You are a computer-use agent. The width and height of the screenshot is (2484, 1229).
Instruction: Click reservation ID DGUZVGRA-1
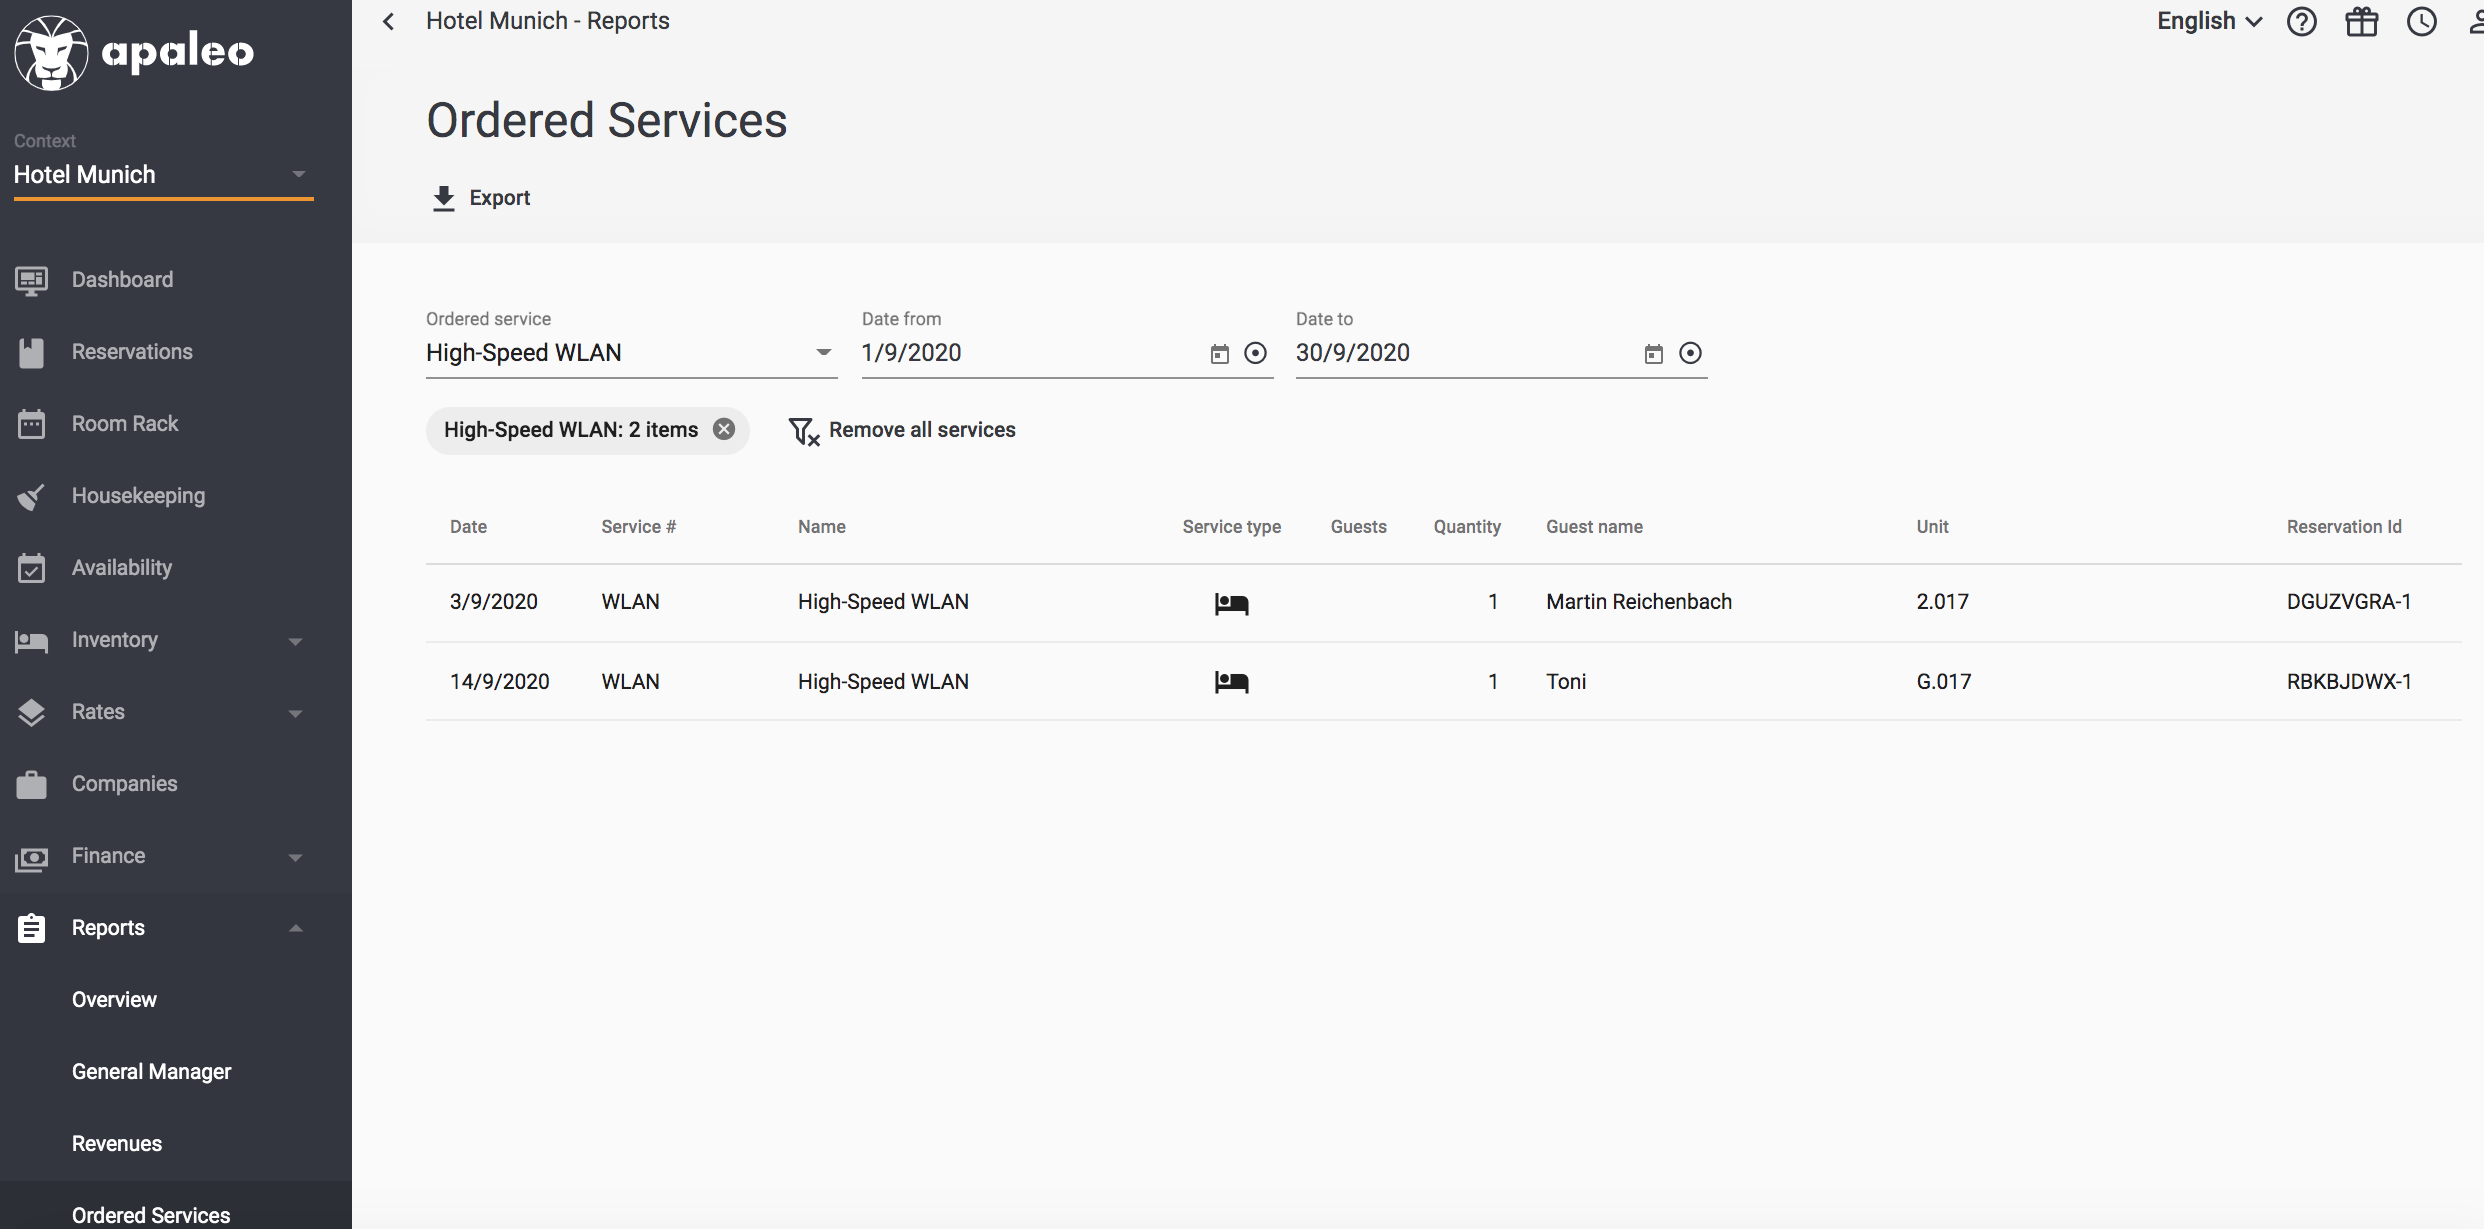(x=2349, y=602)
